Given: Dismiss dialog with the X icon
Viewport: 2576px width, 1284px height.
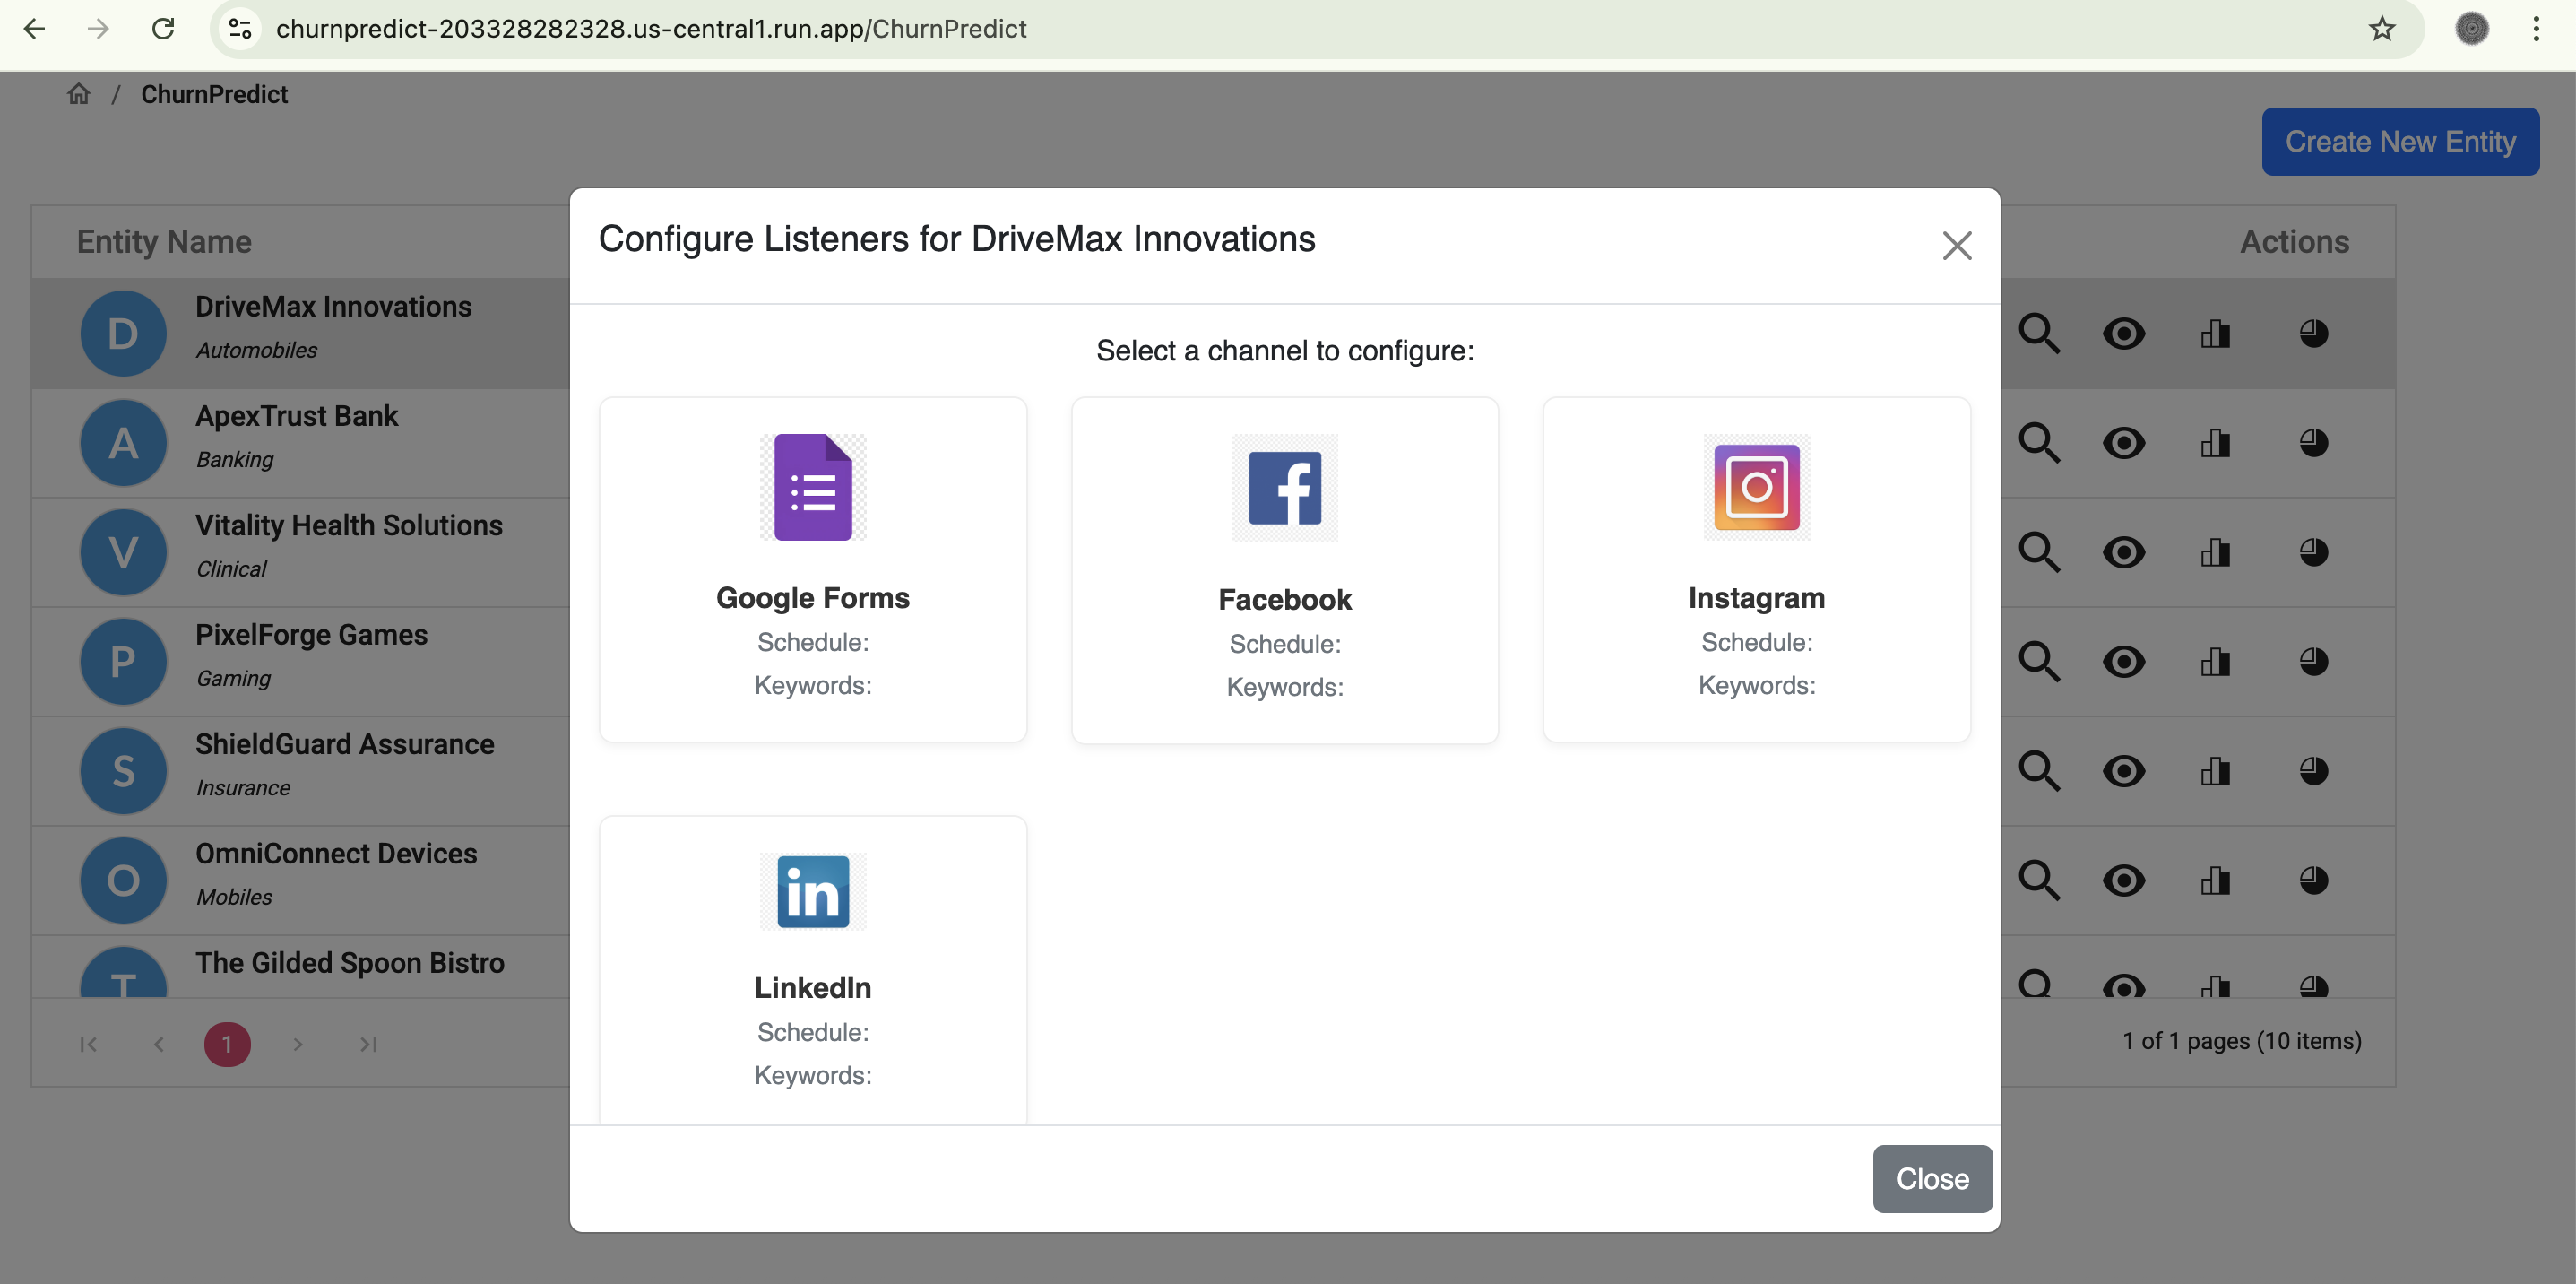Looking at the screenshot, I should 1956,246.
